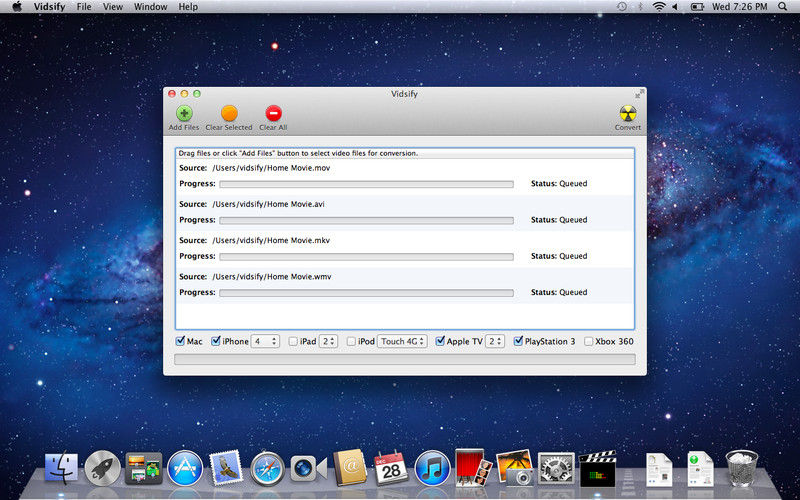This screenshot has height=500, width=800.
Task: Open Finder from the dock
Action: coord(61,467)
